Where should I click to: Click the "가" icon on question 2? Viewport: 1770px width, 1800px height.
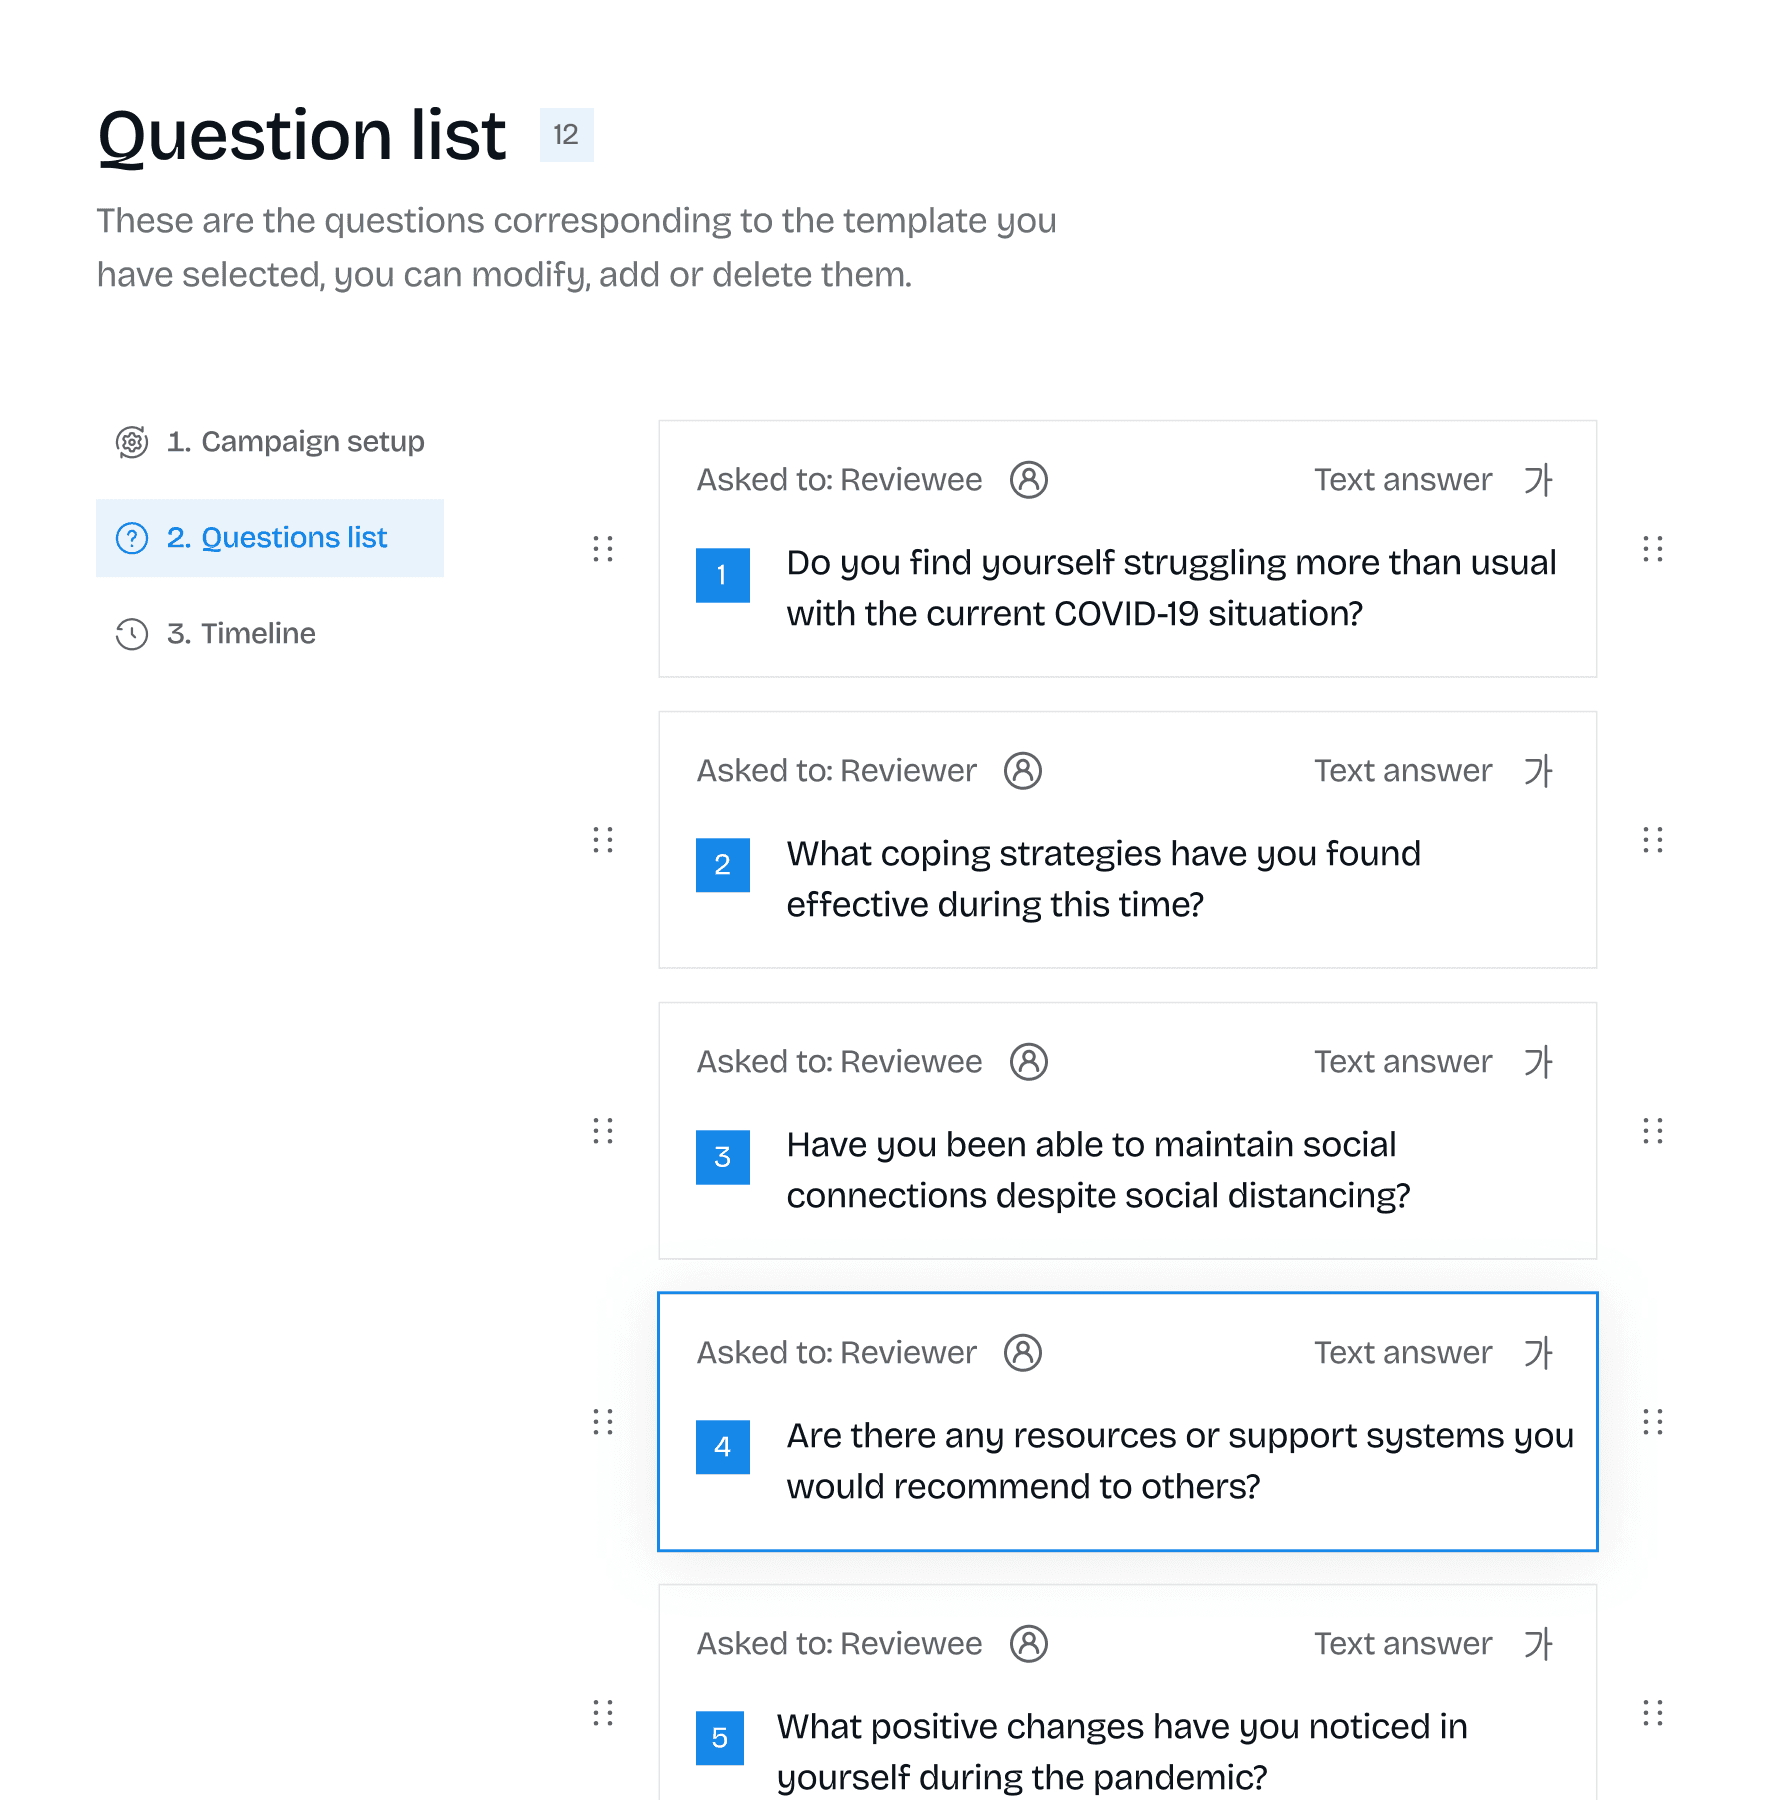click(1540, 770)
